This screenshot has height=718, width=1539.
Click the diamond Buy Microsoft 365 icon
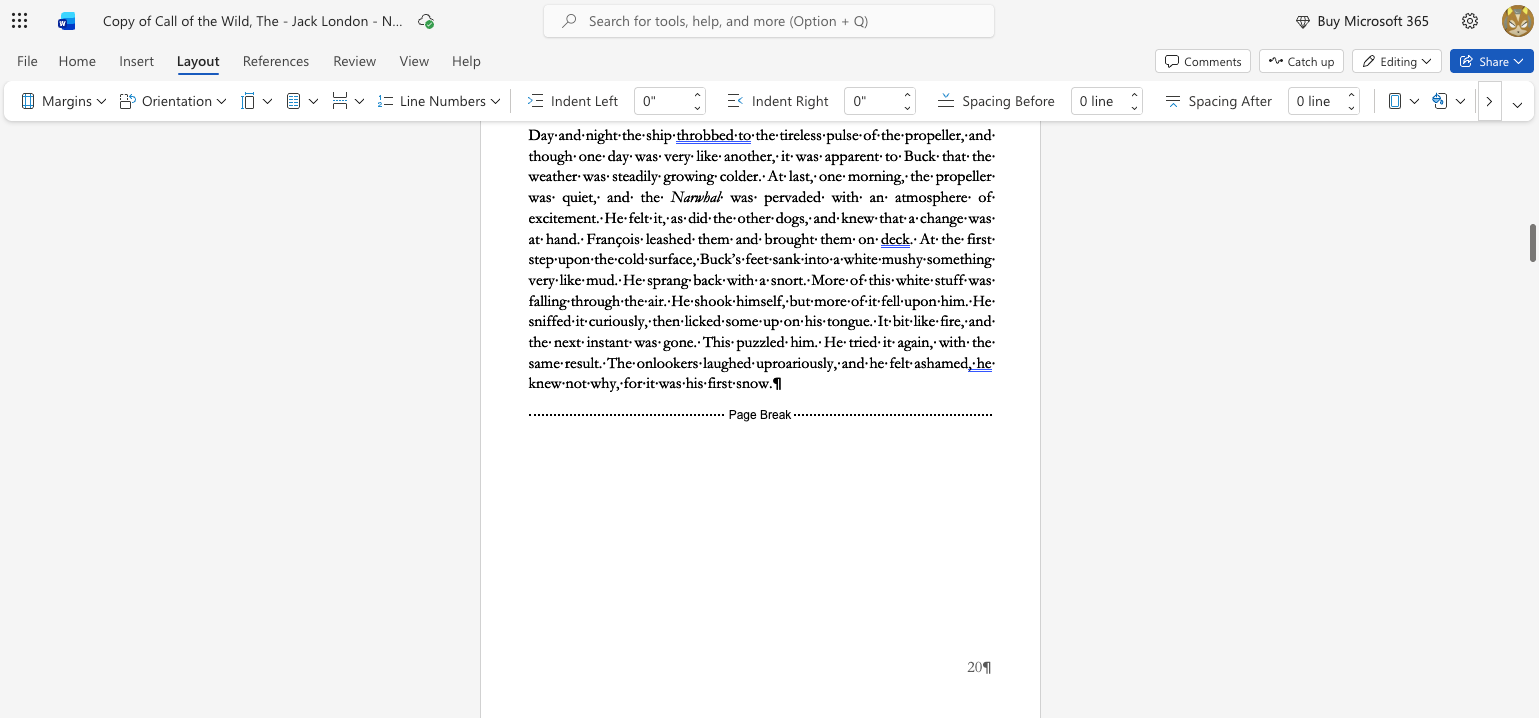pos(1303,21)
